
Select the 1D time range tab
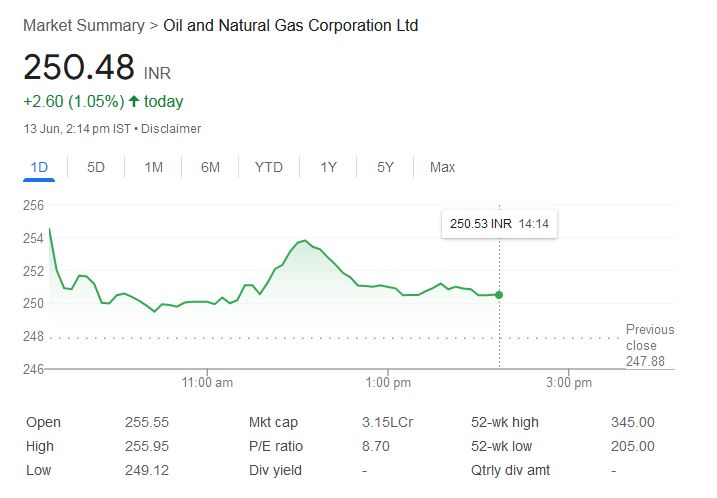point(40,167)
